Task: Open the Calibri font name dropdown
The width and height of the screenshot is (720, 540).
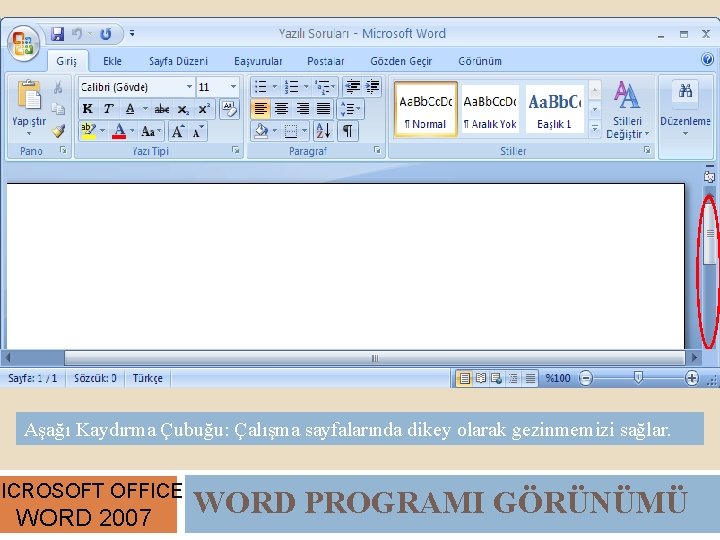Action: coord(189,87)
